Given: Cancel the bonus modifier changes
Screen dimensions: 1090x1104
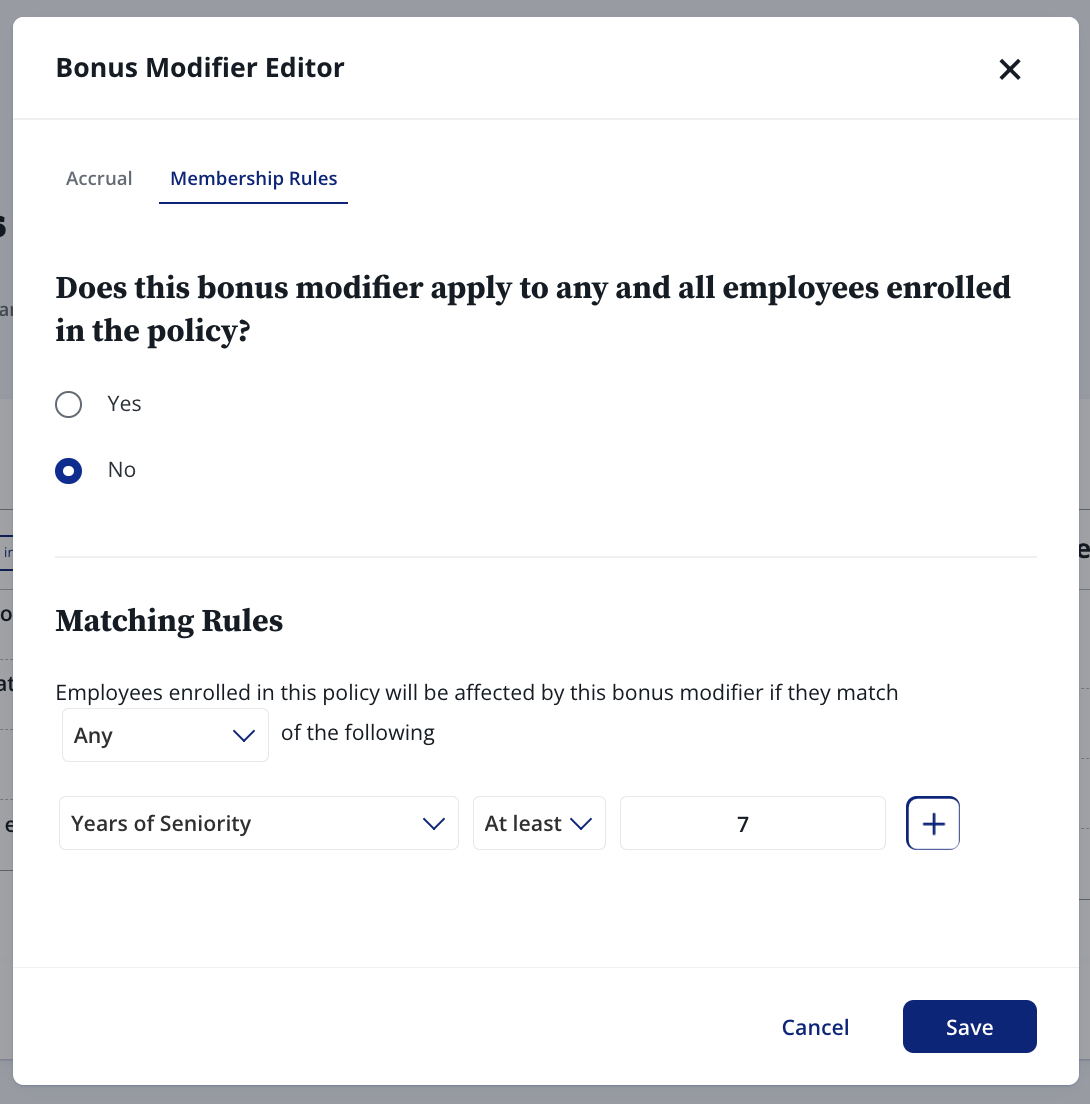Looking at the screenshot, I should 815,1027.
